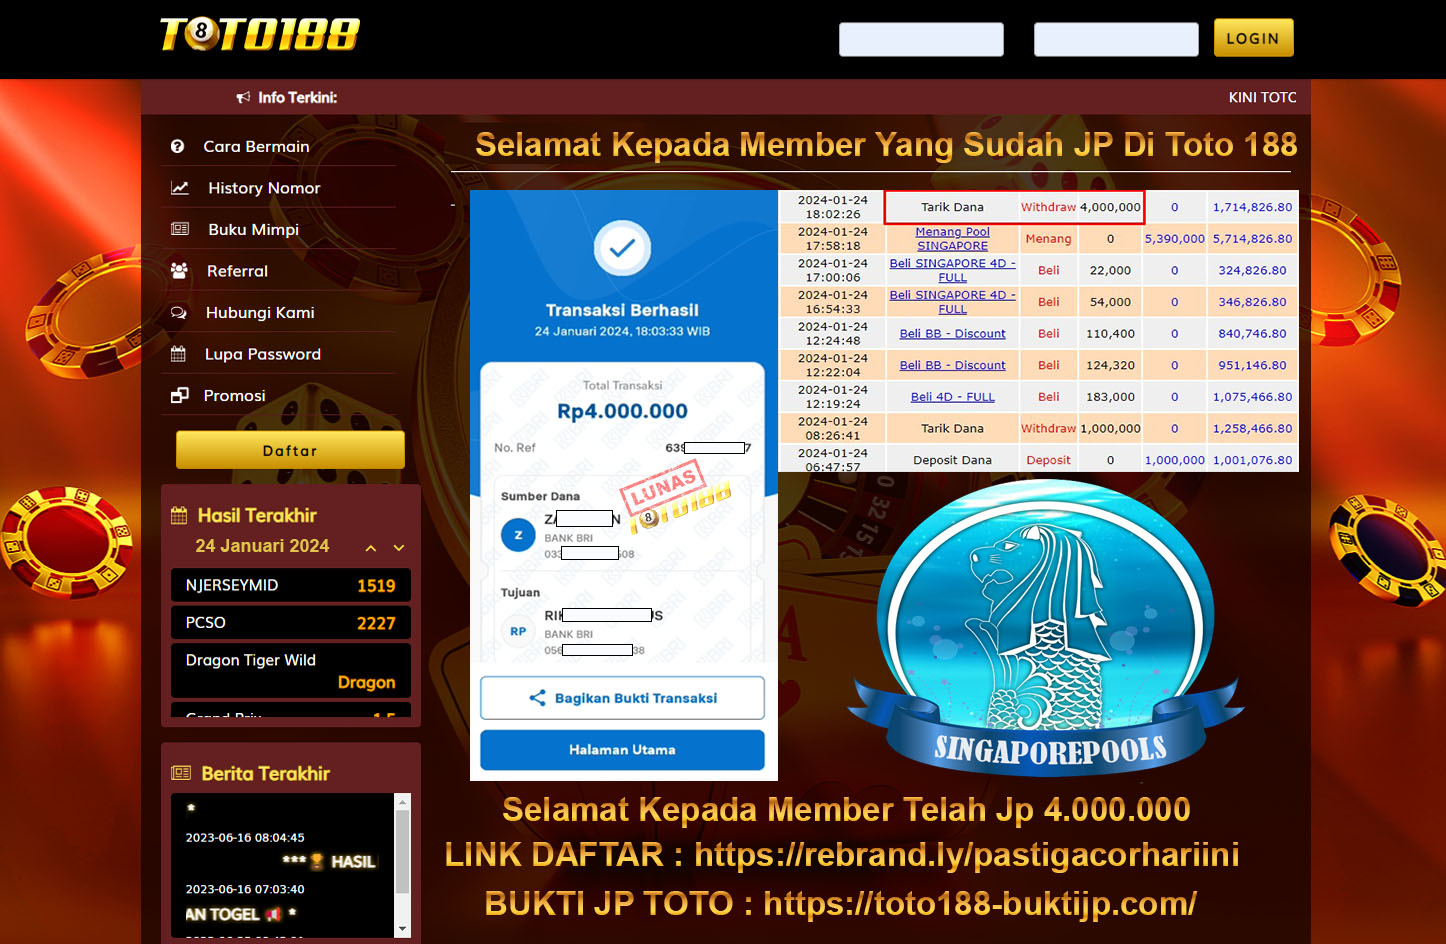Show previous result date with up chevron
The image size is (1446, 944).
[x=371, y=548]
